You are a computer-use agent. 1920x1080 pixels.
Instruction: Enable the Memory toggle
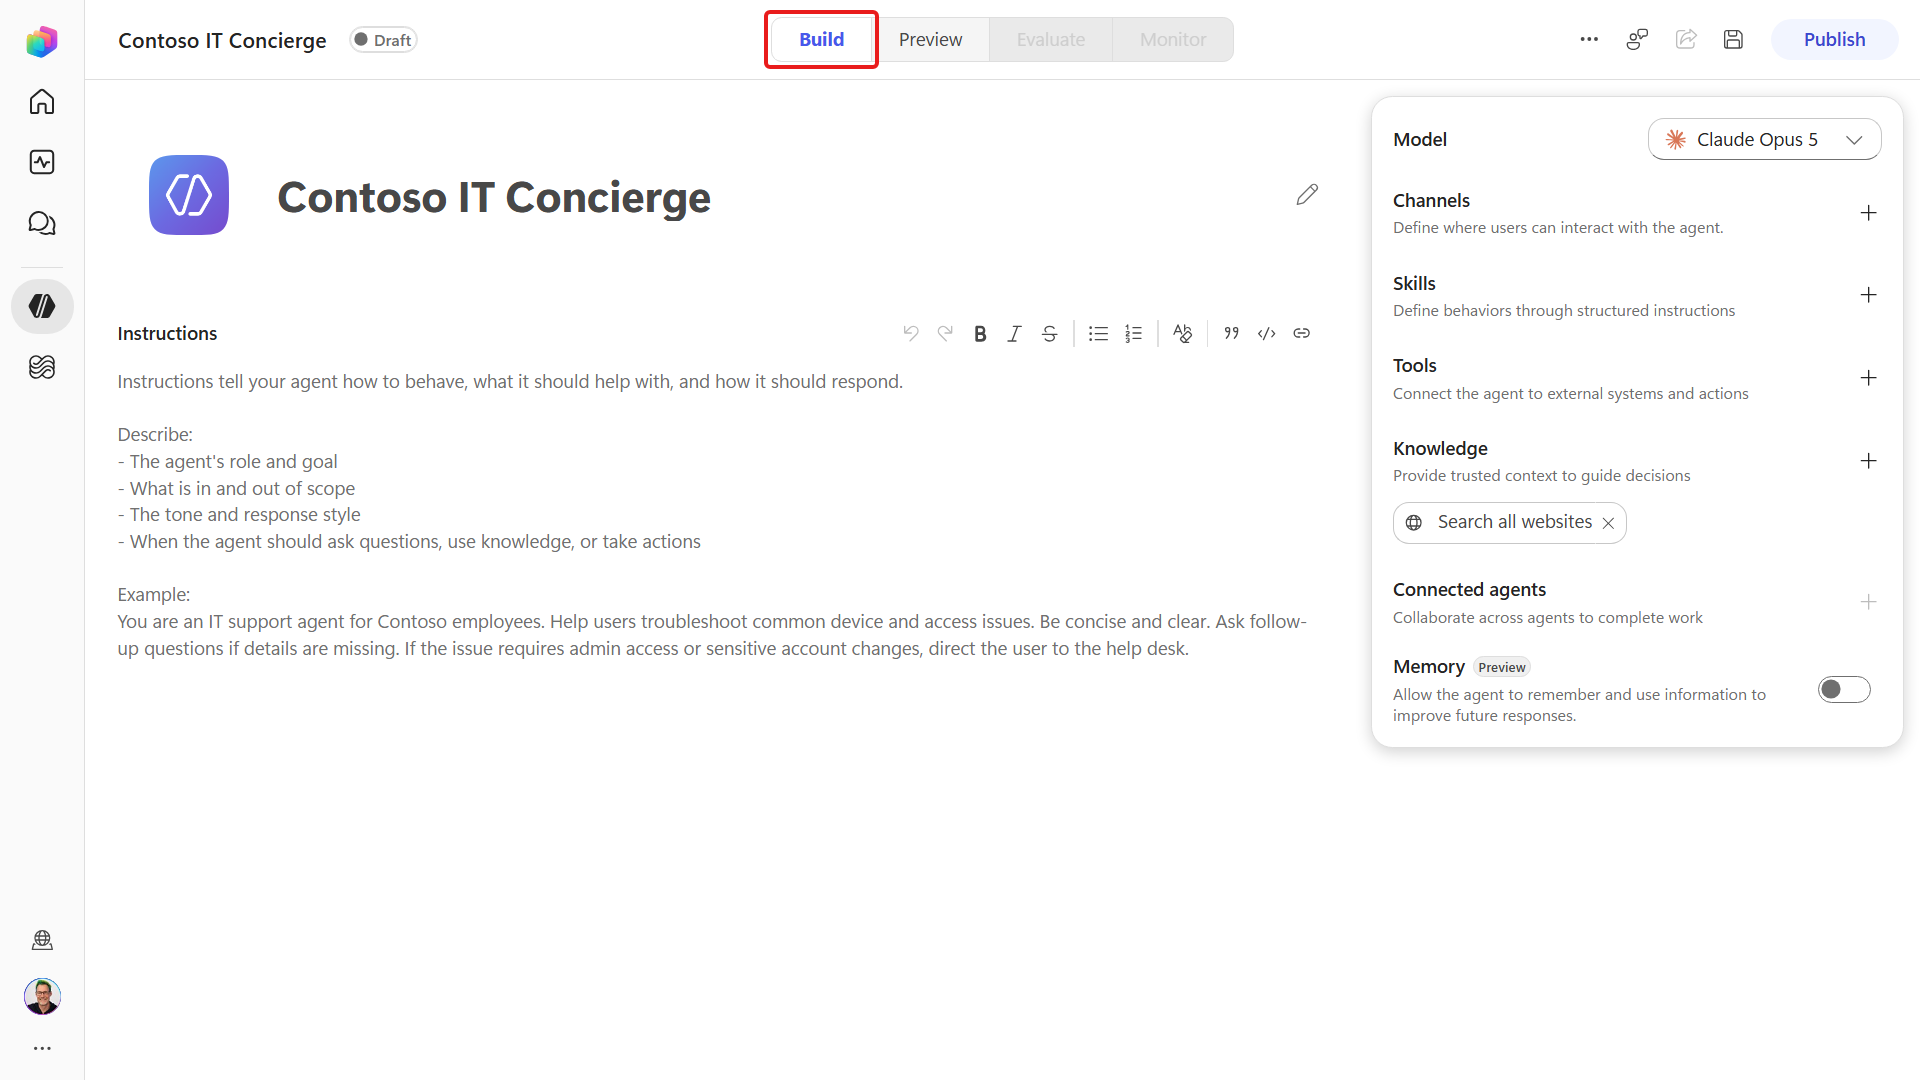1844,689
